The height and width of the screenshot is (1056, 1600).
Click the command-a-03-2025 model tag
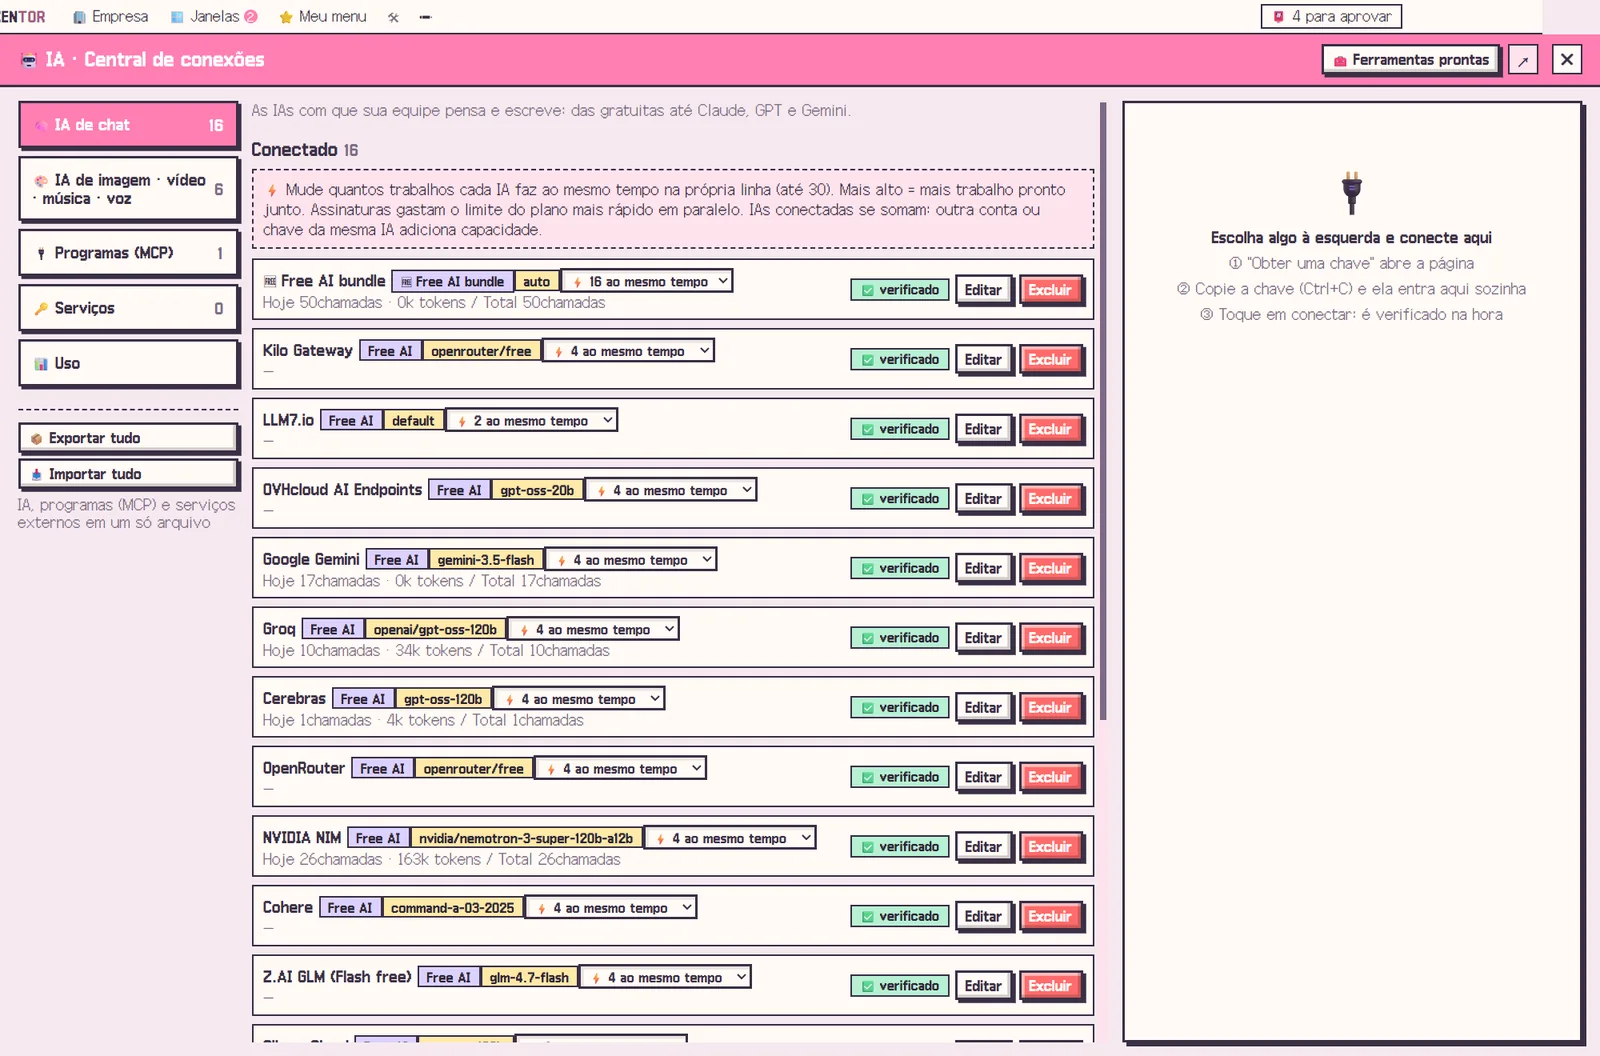click(452, 908)
